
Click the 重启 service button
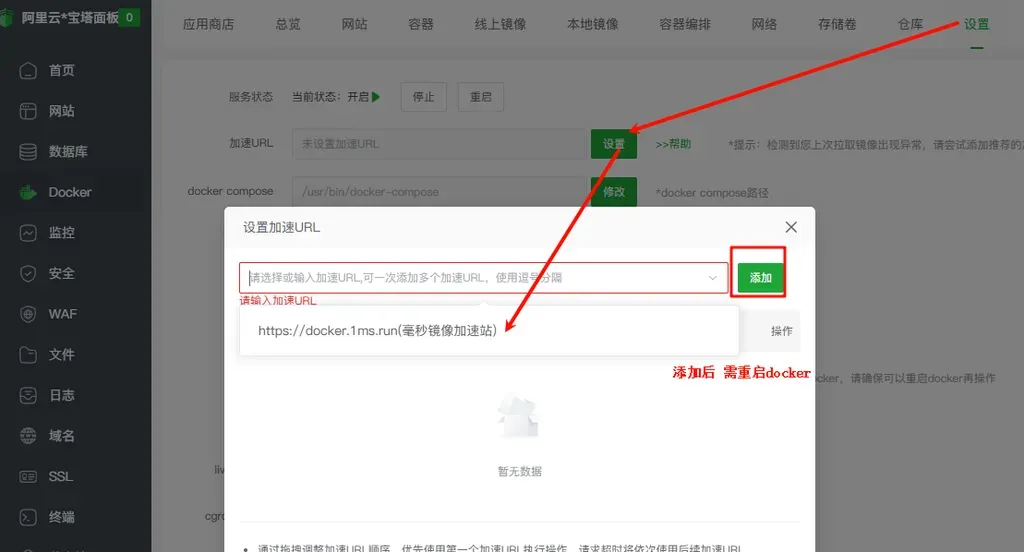point(480,97)
